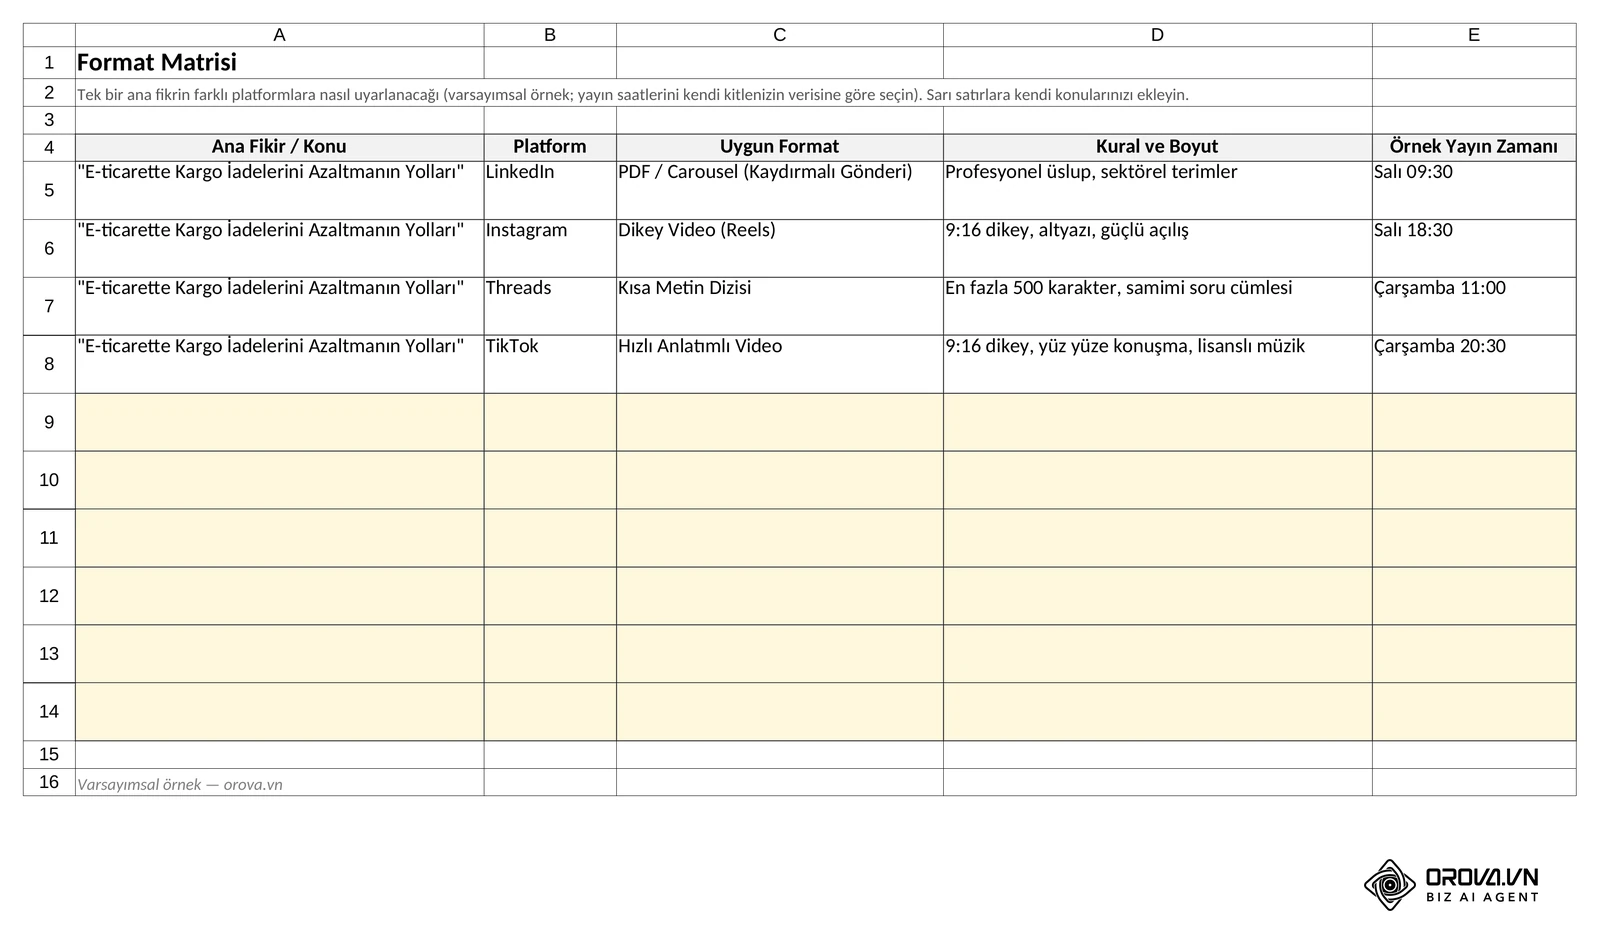This screenshot has width=1600, height=951.
Task: Select the 'Dikey Video (Reels)' cell
Action: pyautogui.click(x=779, y=248)
